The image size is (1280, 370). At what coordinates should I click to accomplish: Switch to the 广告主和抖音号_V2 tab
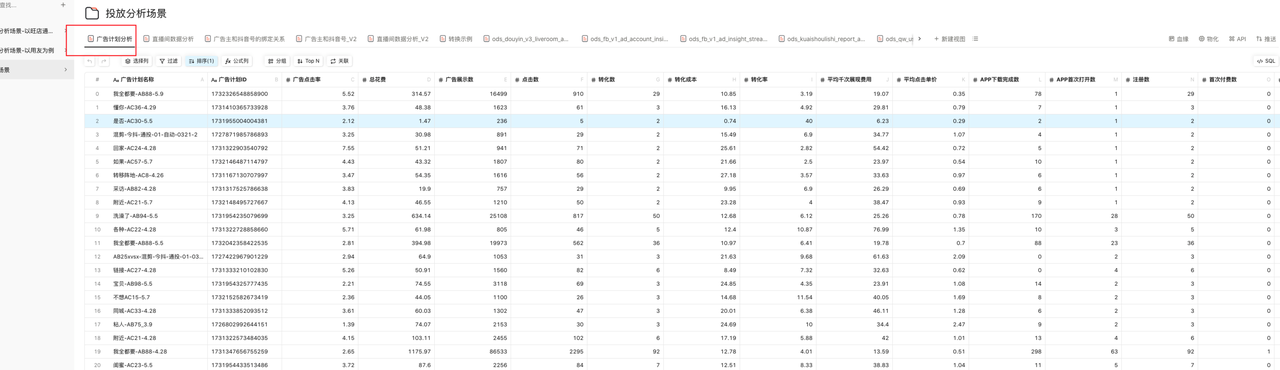tap(326, 39)
